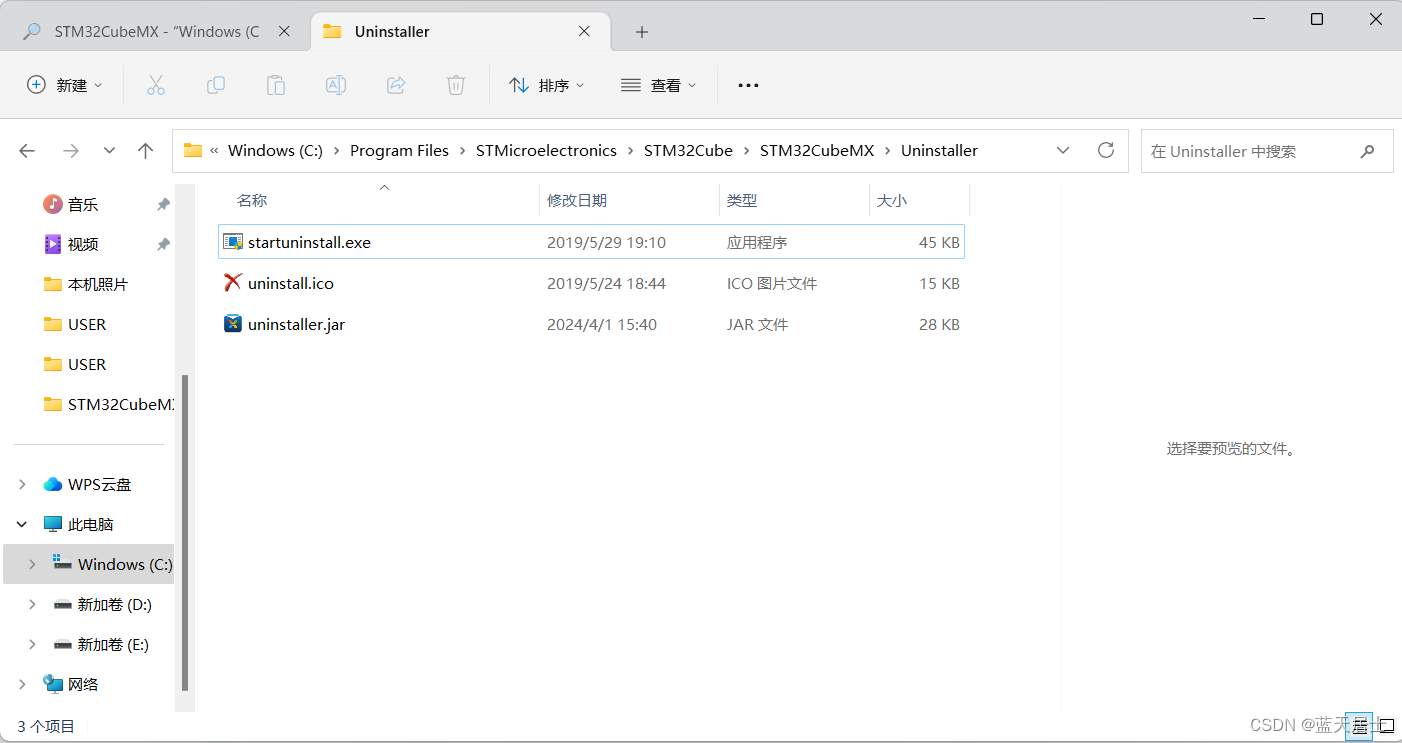
Task: Click the Share icon in toolbar
Action: pyautogui.click(x=396, y=85)
